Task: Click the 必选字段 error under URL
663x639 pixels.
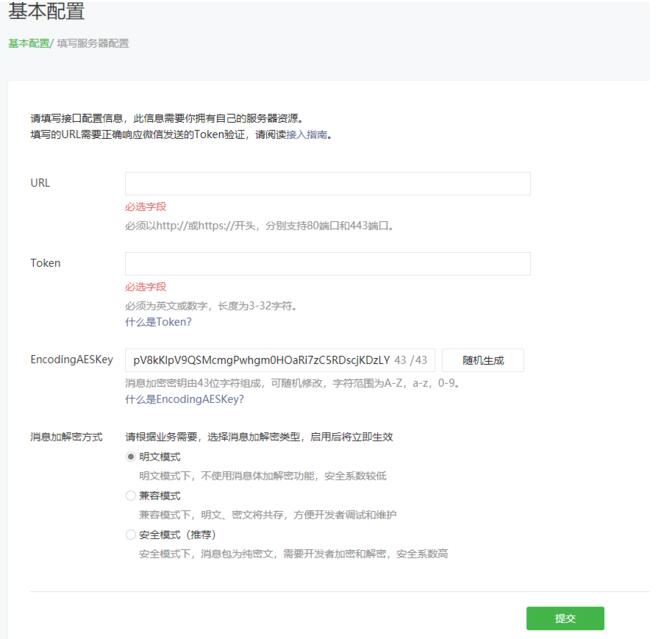Action: click(145, 207)
